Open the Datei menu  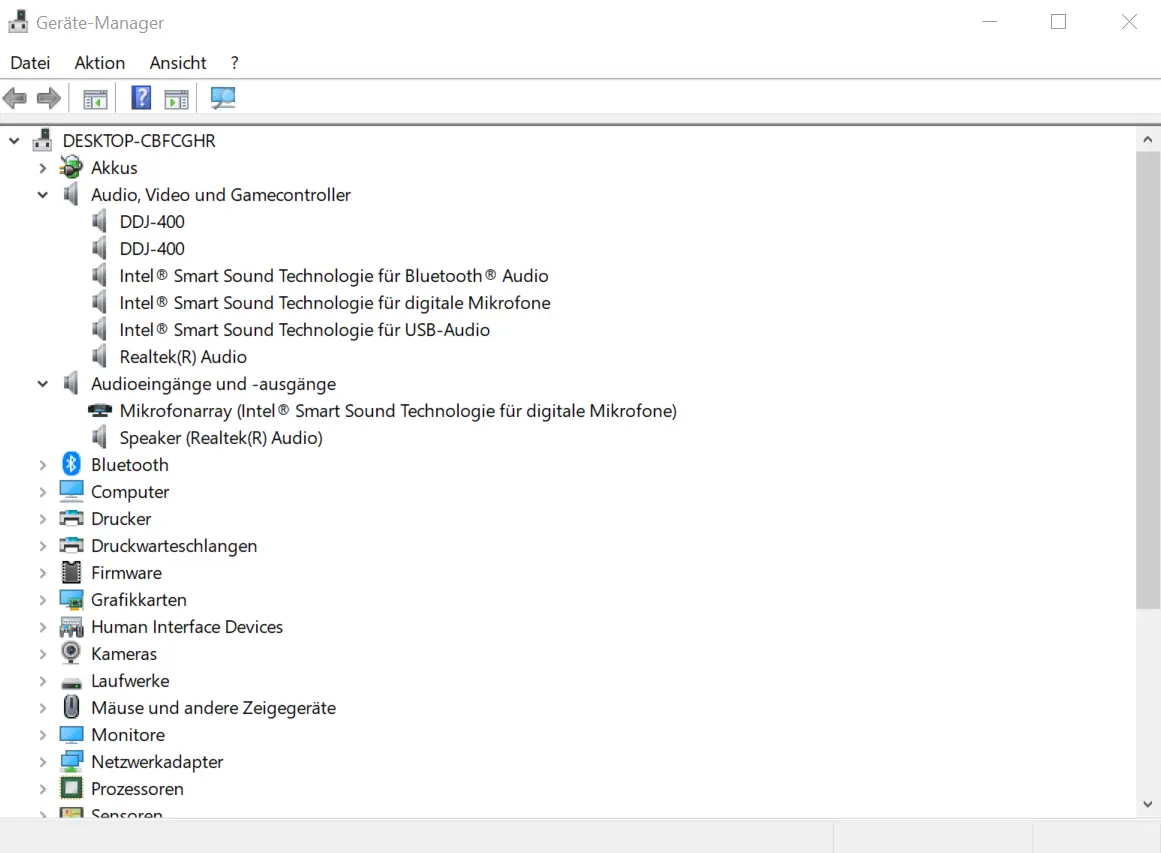(30, 62)
